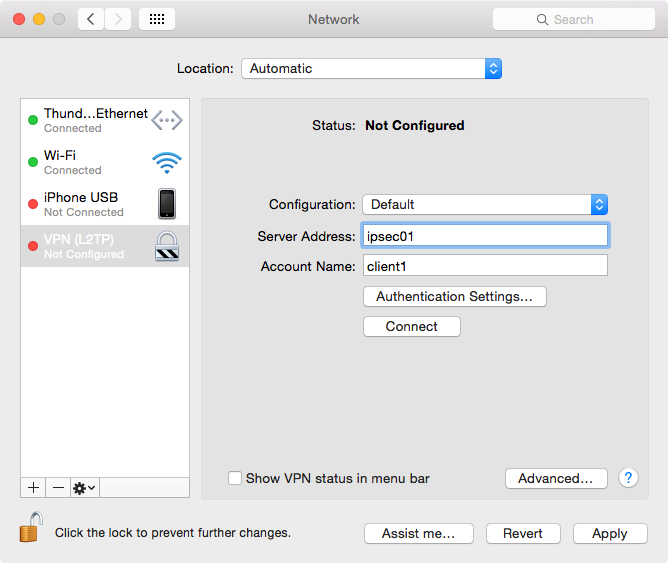Screen dimensions: 668x563
Task: Click the VPN lock icon
Action: tap(167, 246)
